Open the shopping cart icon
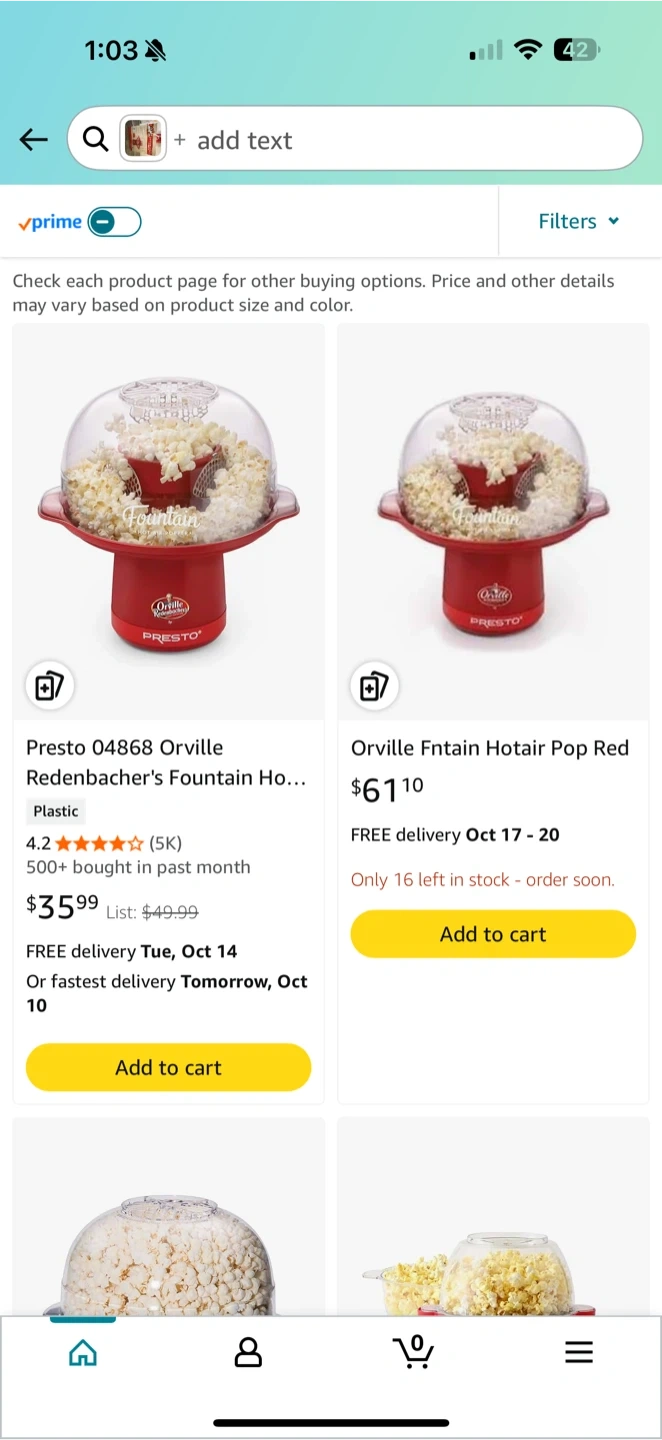The height and width of the screenshot is (1440, 662). (x=413, y=1352)
